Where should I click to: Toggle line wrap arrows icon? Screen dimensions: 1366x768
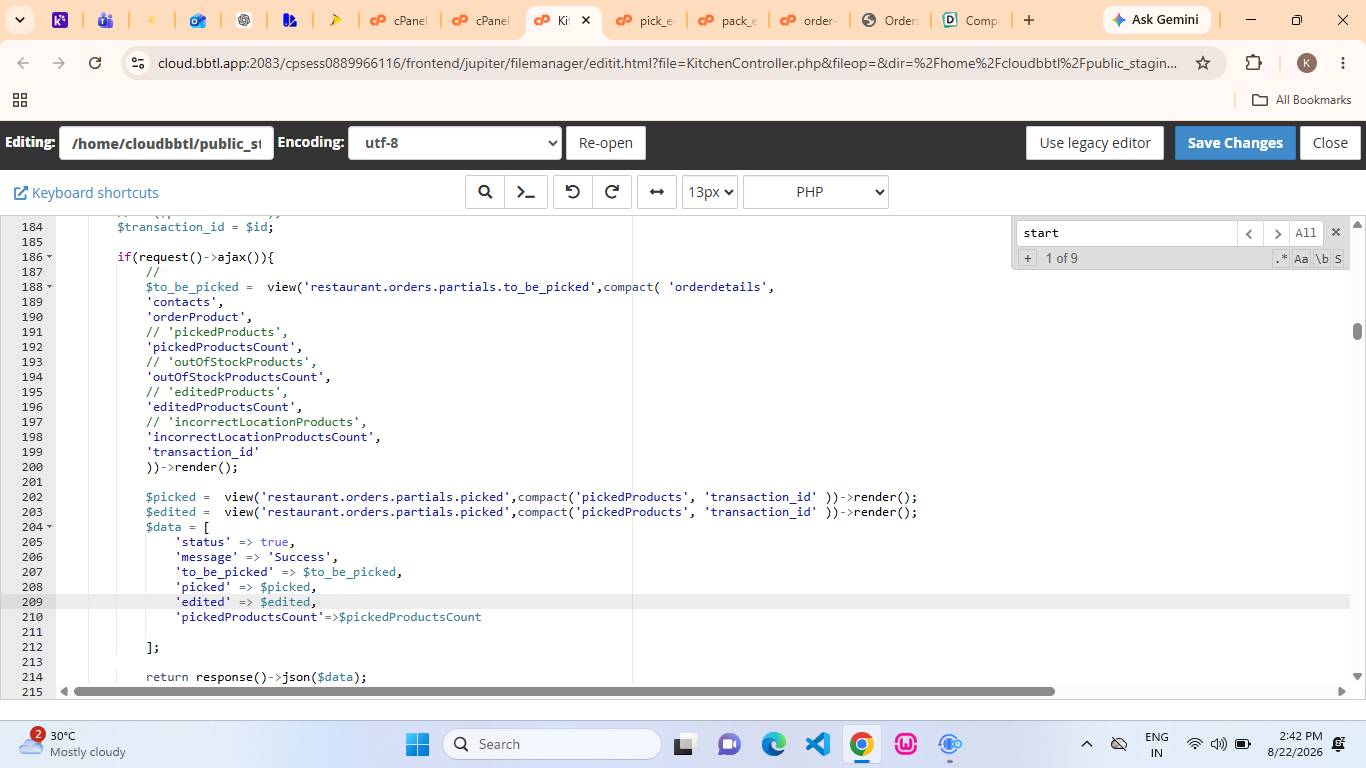pyautogui.click(x=657, y=192)
